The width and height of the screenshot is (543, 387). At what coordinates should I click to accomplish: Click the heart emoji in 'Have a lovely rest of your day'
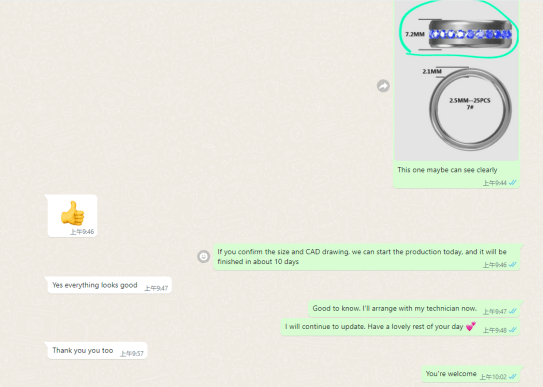471,326
